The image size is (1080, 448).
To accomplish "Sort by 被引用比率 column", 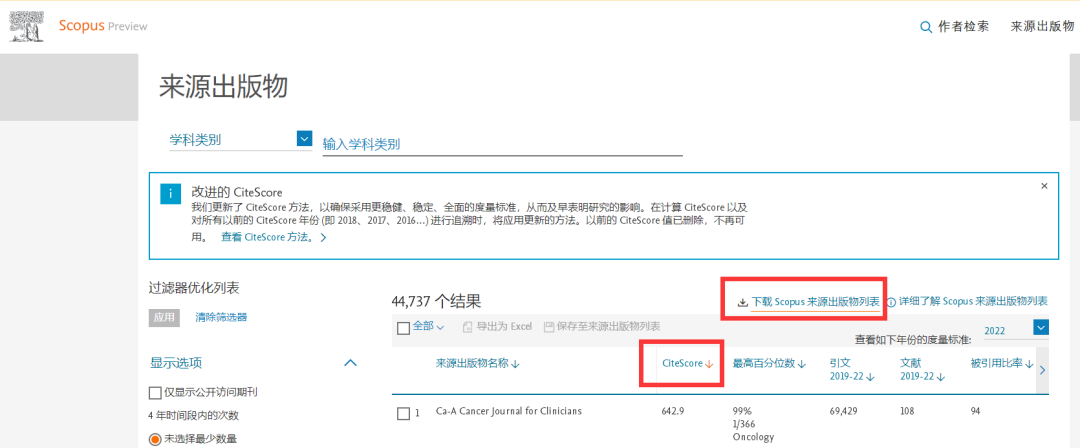I will (x=1002, y=363).
